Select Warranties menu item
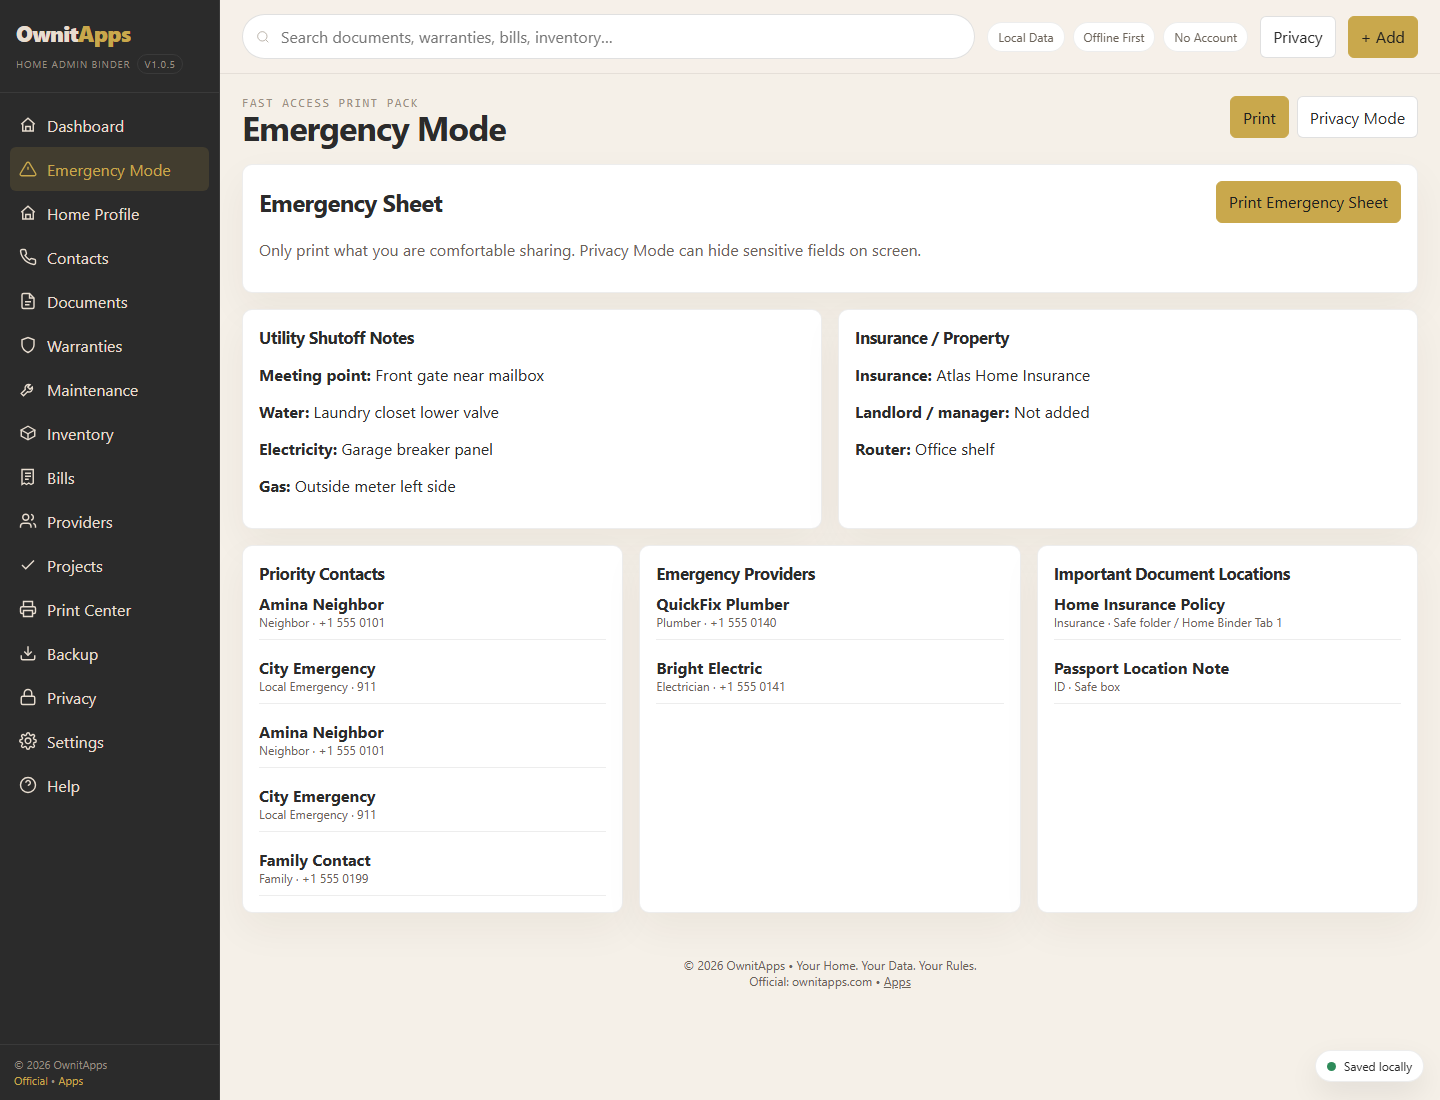The image size is (1440, 1100). pyautogui.click(x=109, y=346)
